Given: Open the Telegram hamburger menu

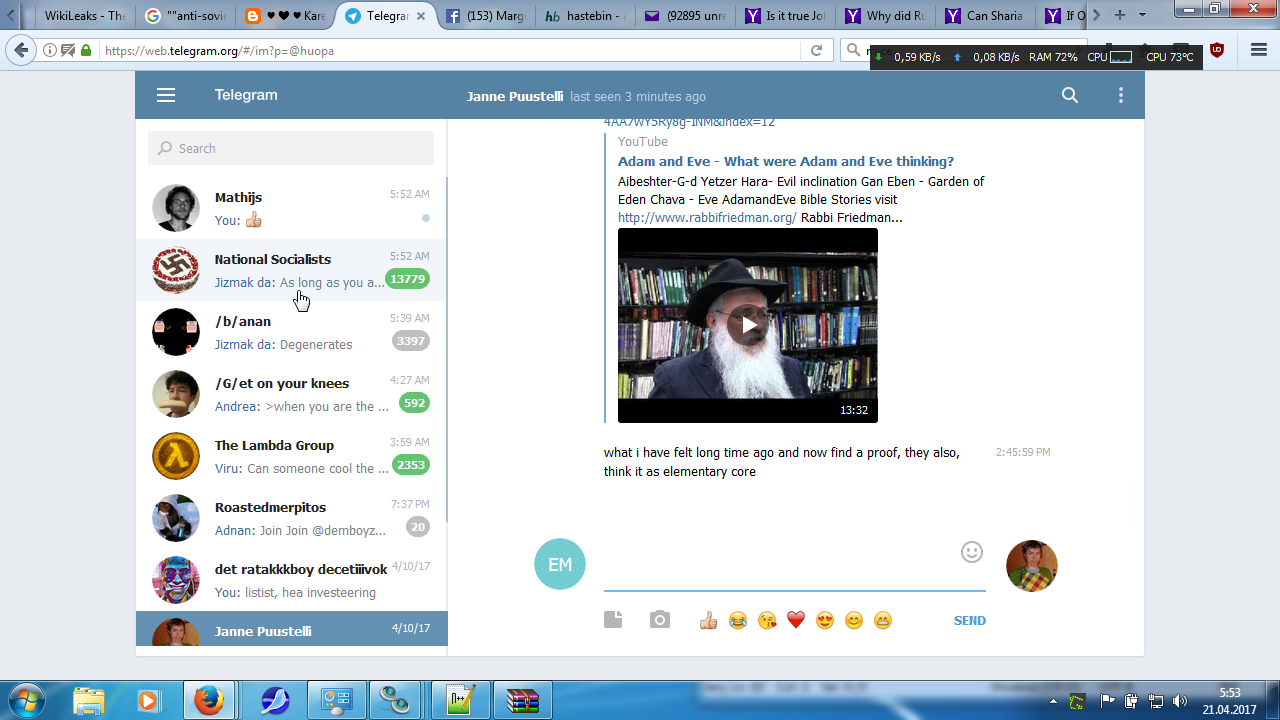Looking at the screenshot, I should [166, 95].
